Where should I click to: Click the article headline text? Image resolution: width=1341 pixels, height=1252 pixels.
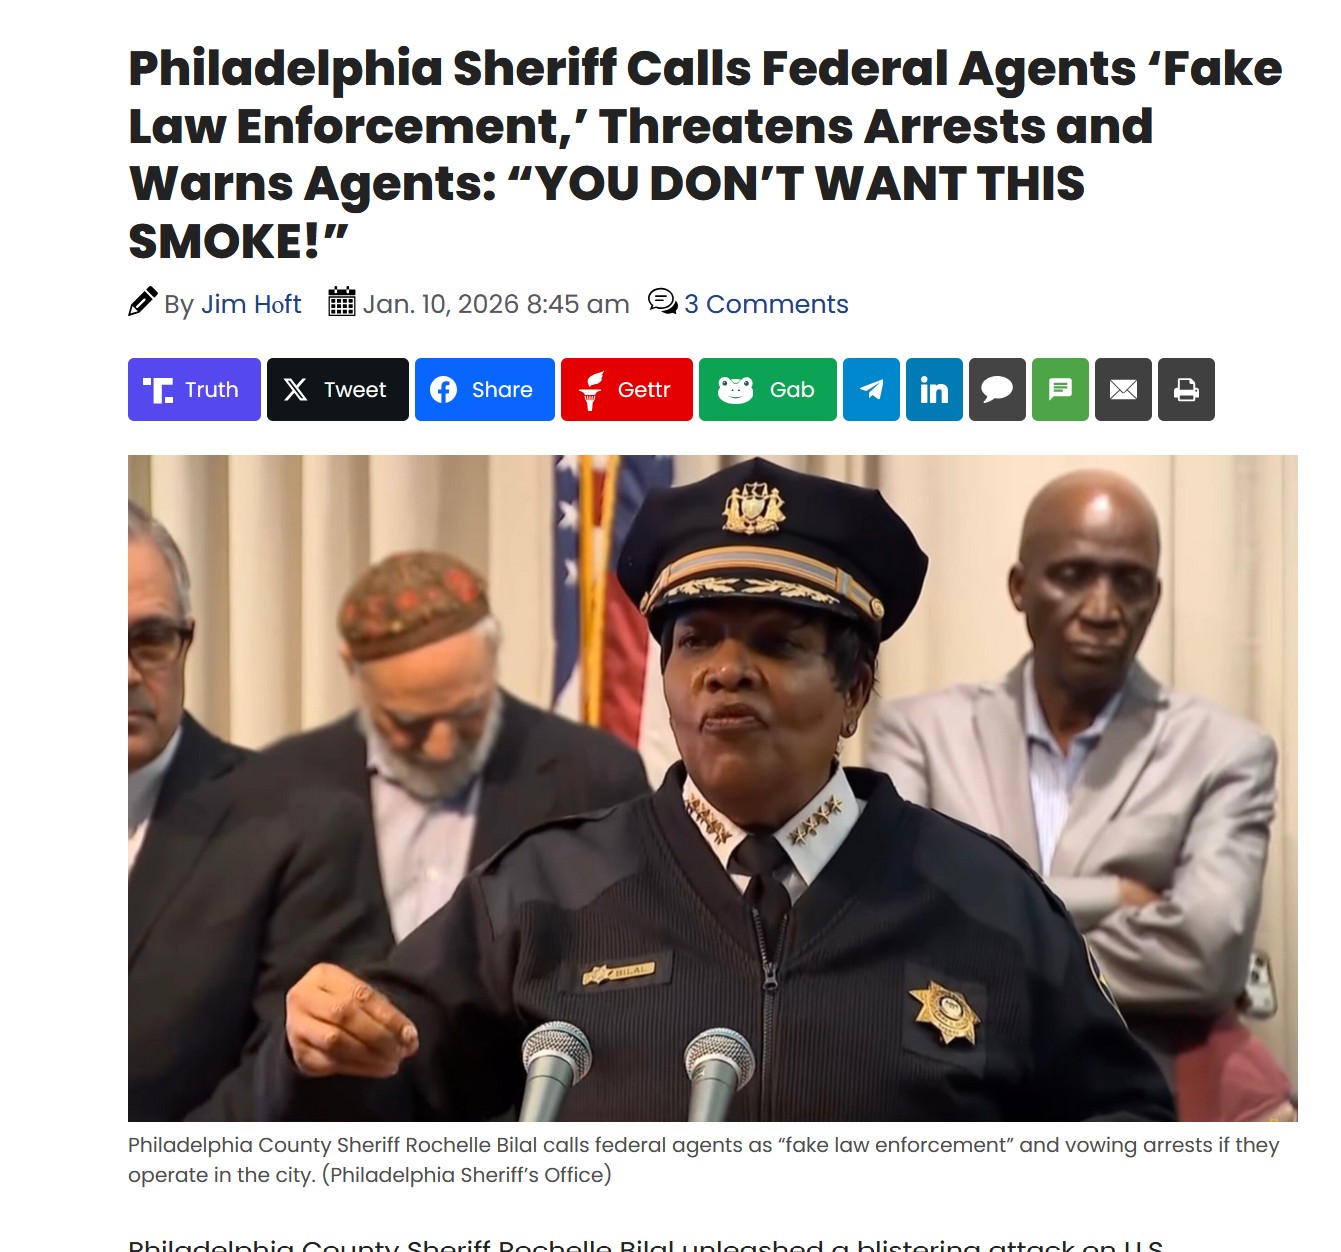click(705, 155)
